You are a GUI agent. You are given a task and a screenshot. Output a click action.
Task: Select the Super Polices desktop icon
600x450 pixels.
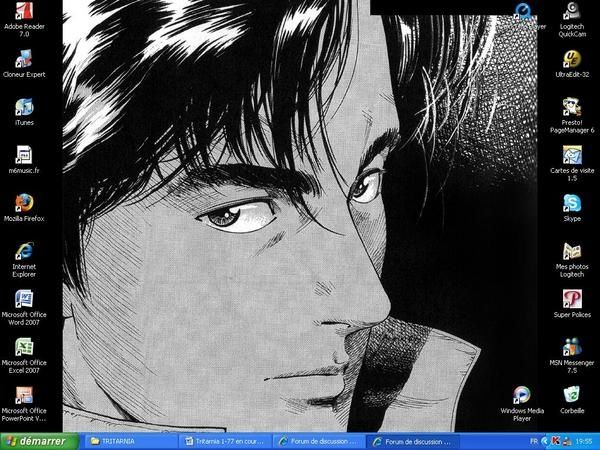point(572,304)
